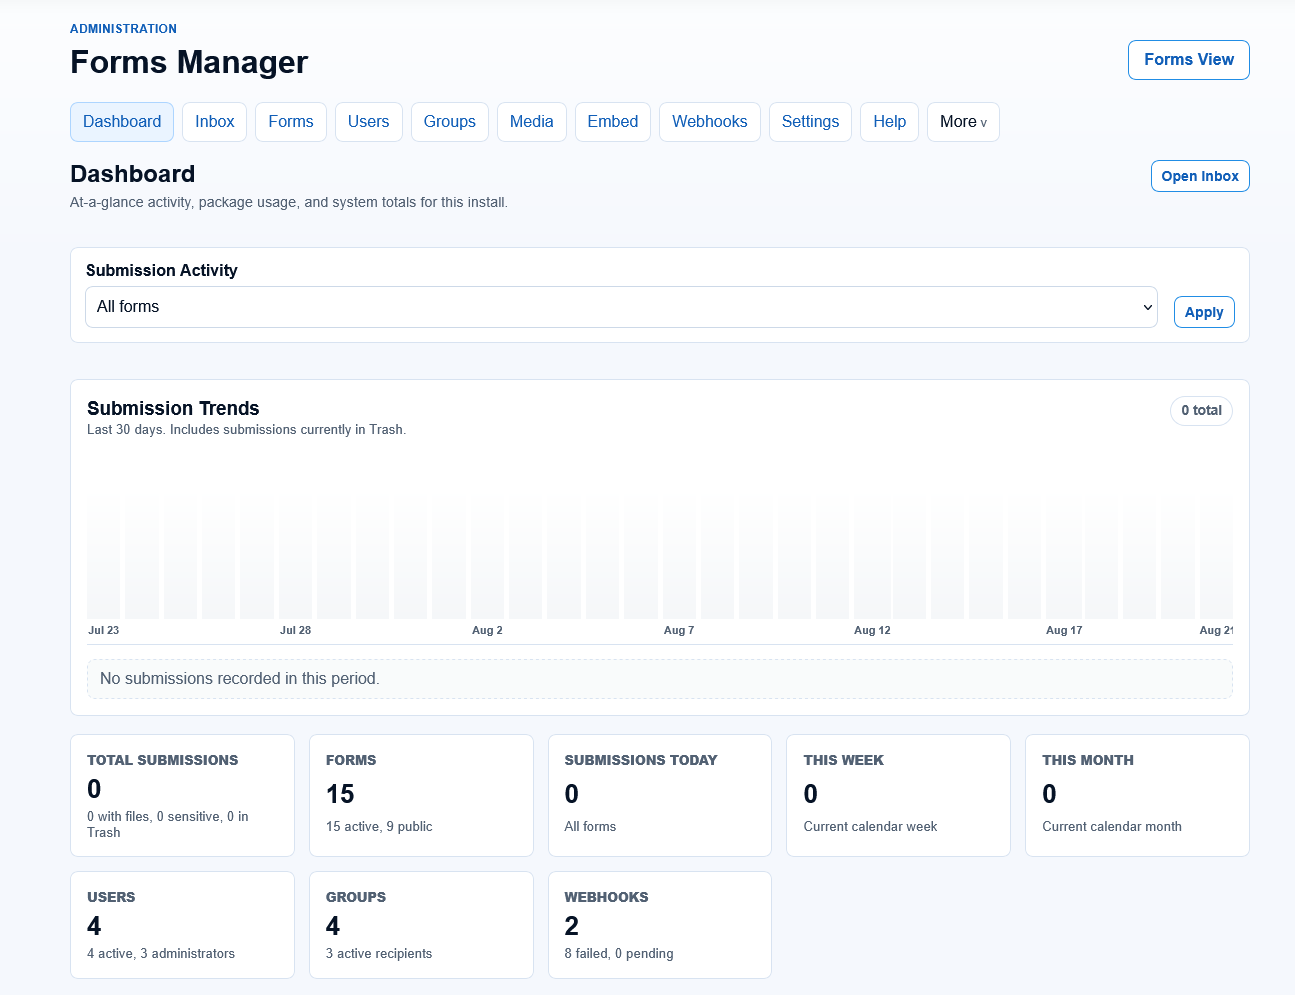Click the ADMINISTRATION breadcrumb label
1295x995 pixels.
[x=123, y=29]
